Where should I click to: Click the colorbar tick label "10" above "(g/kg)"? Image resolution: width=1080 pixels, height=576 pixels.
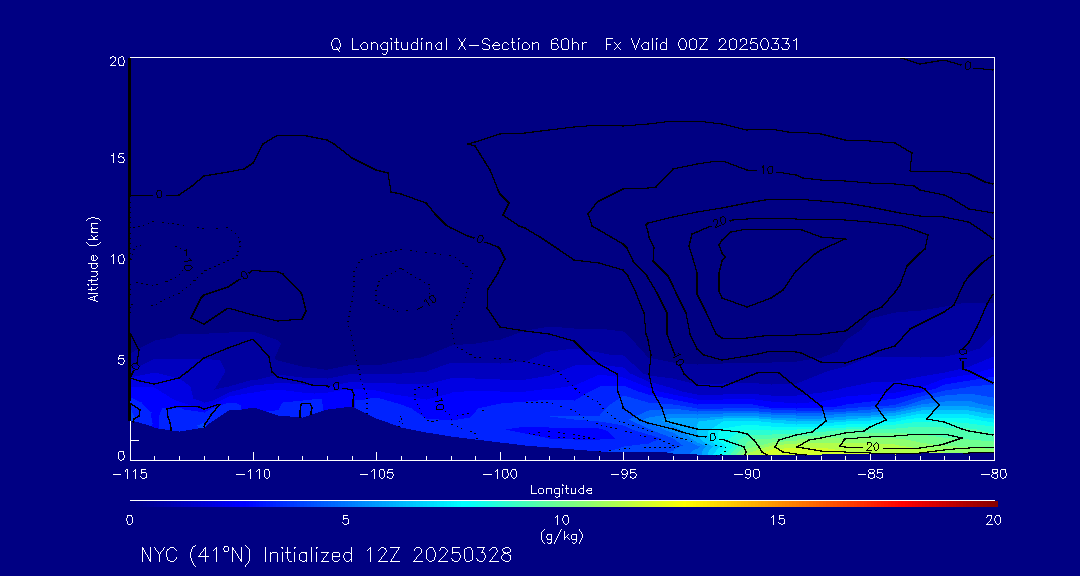coord(561,521)
